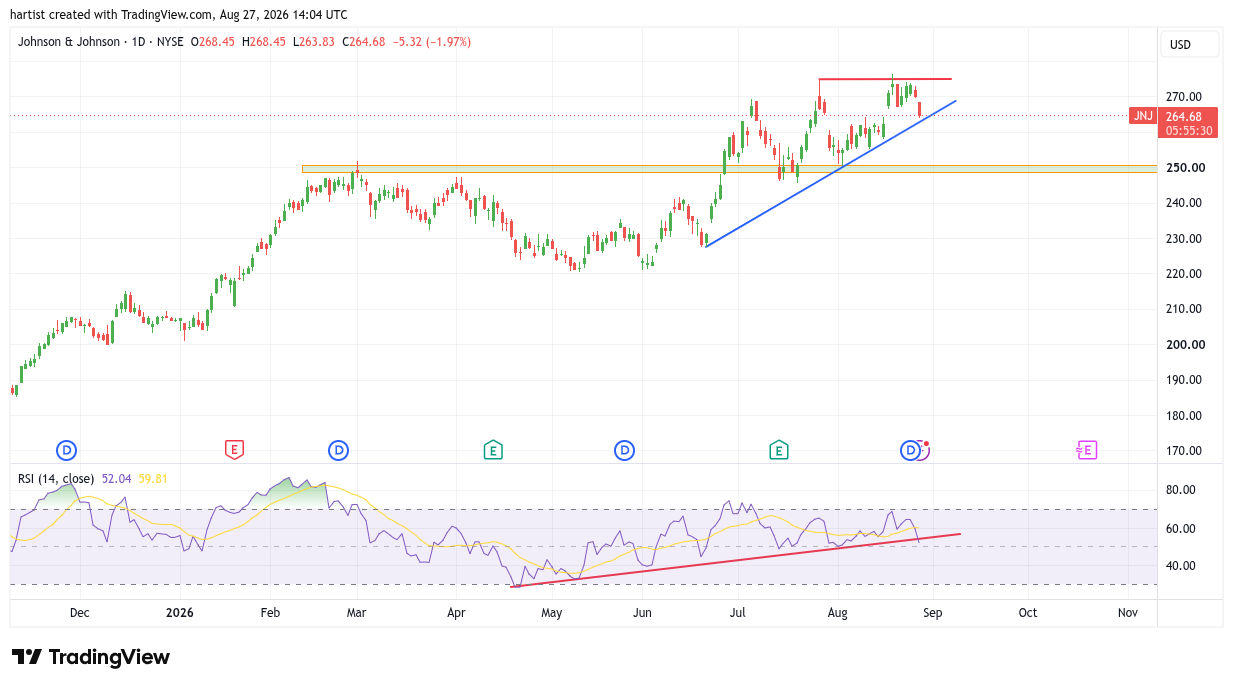Open the red earnings marker near January
The width and height of the screenshot is (1233, 687).
click(233, 450)
